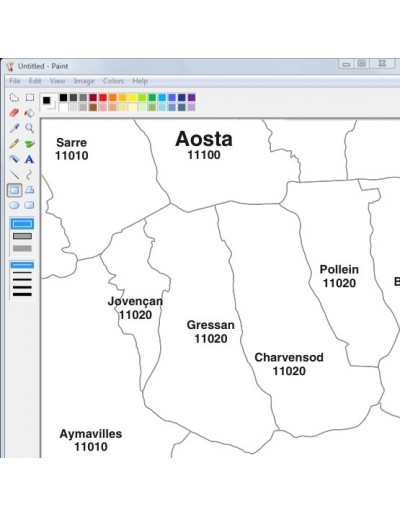The height and width of the screenshot is (517, 400).
Task: Pick the brown palette swatch
Action: click(93, 107)
